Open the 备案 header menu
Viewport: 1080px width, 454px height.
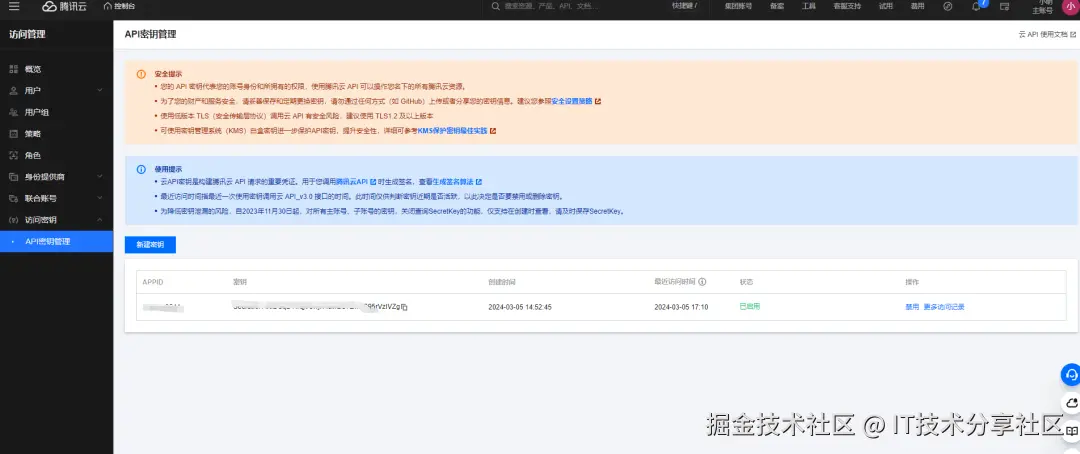pos(776,6)
